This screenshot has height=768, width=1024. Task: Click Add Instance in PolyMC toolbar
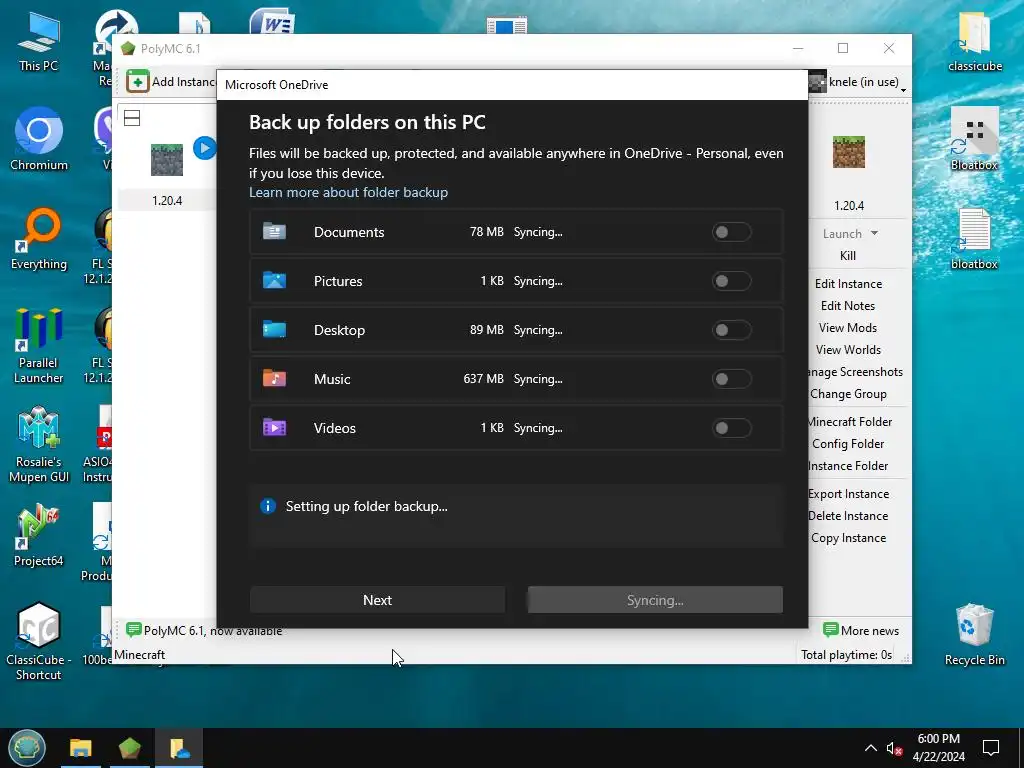pos(170,82)
